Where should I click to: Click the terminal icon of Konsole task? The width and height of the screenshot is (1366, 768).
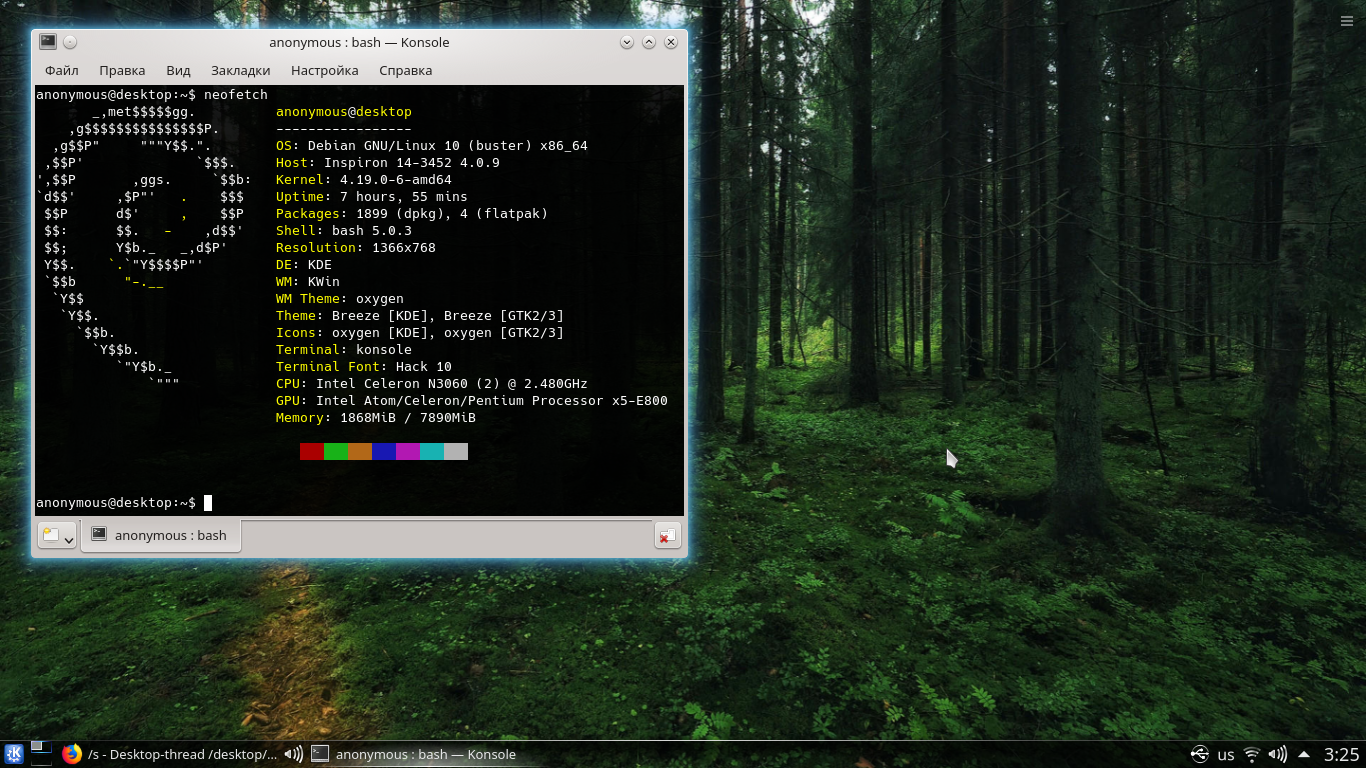(320, 754)
